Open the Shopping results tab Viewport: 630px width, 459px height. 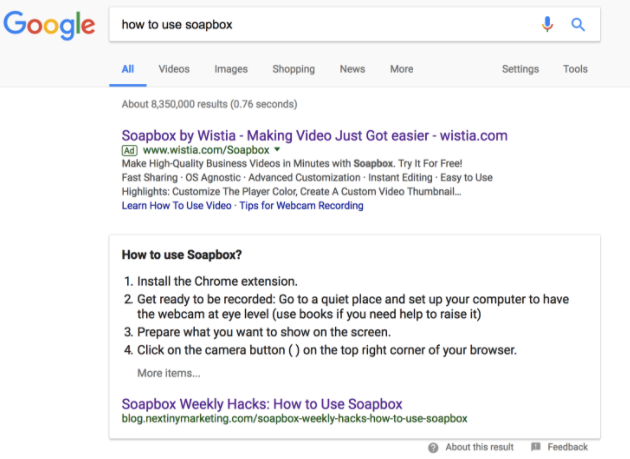click(294, 69)
